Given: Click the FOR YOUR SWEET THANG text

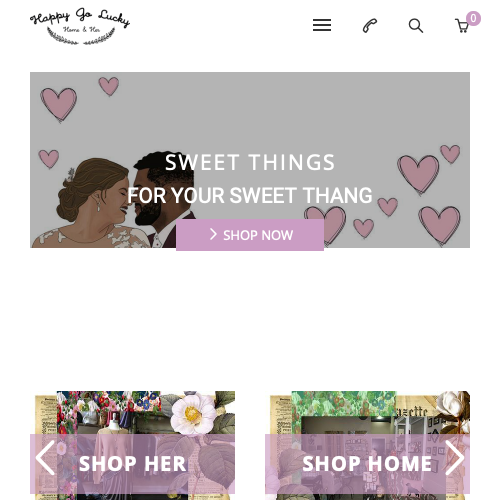Looking at the screenshot, I should (x=250, y=195).
